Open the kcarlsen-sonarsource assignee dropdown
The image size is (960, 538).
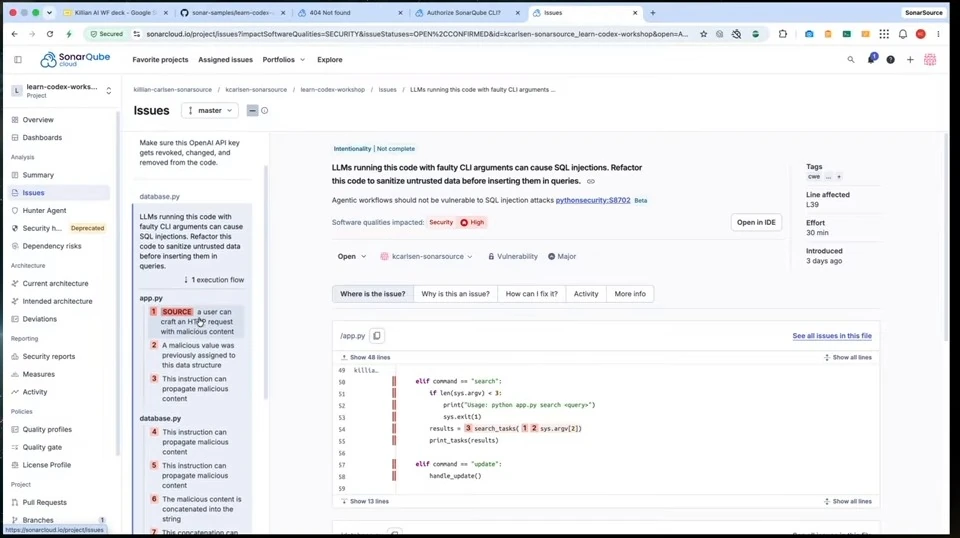click(x=426, y=256)
